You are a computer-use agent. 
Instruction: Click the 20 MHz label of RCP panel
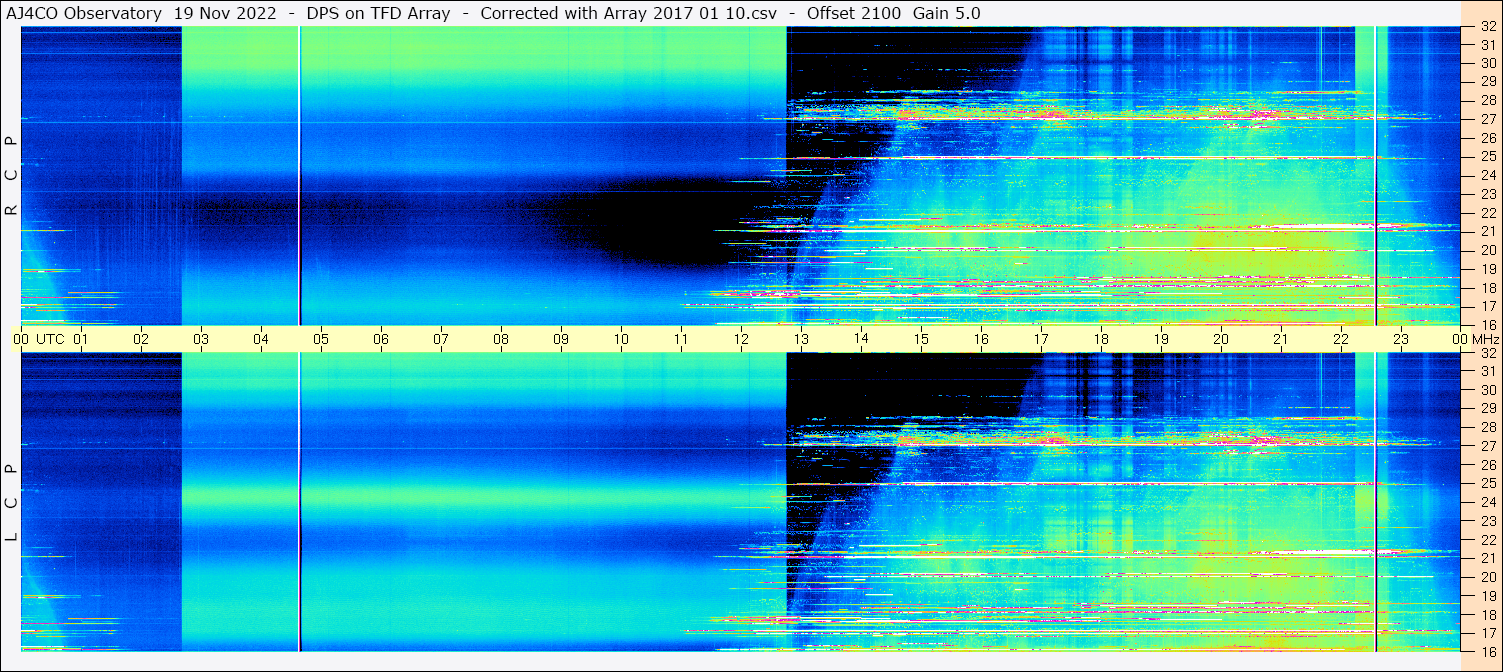tap(1487, 250)
